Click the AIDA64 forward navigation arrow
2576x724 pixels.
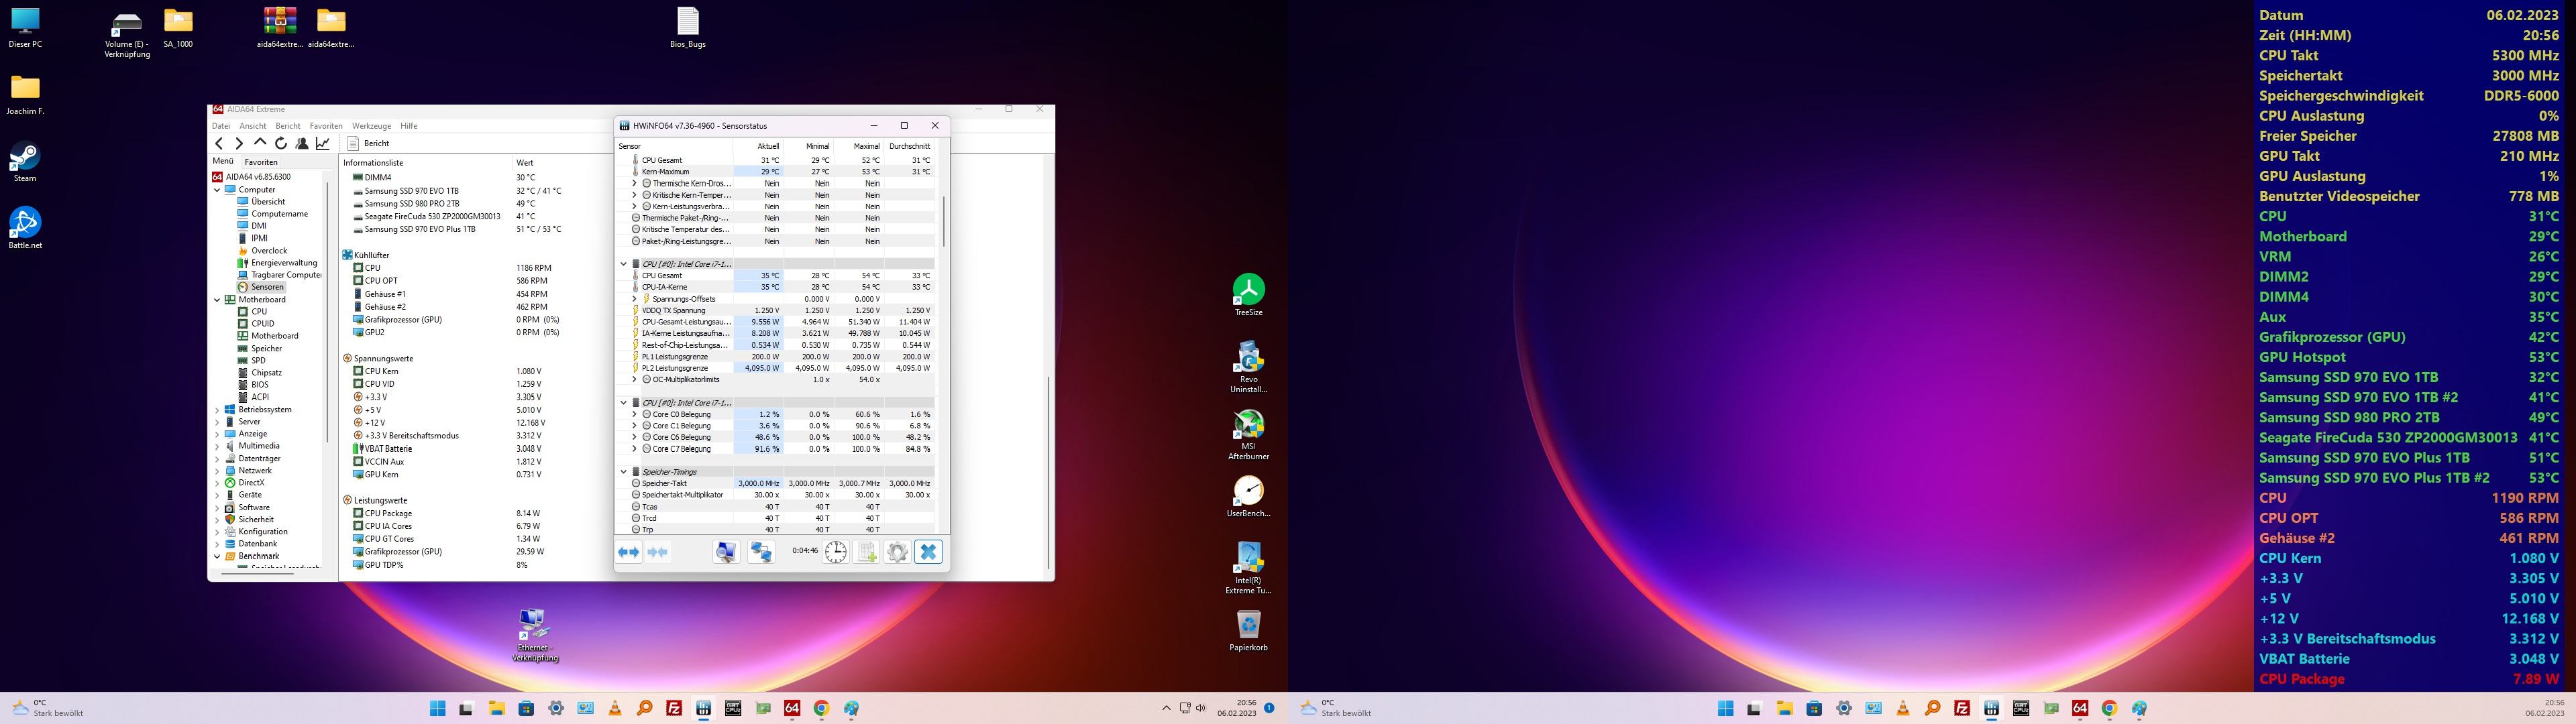click(x=239, y=144)
